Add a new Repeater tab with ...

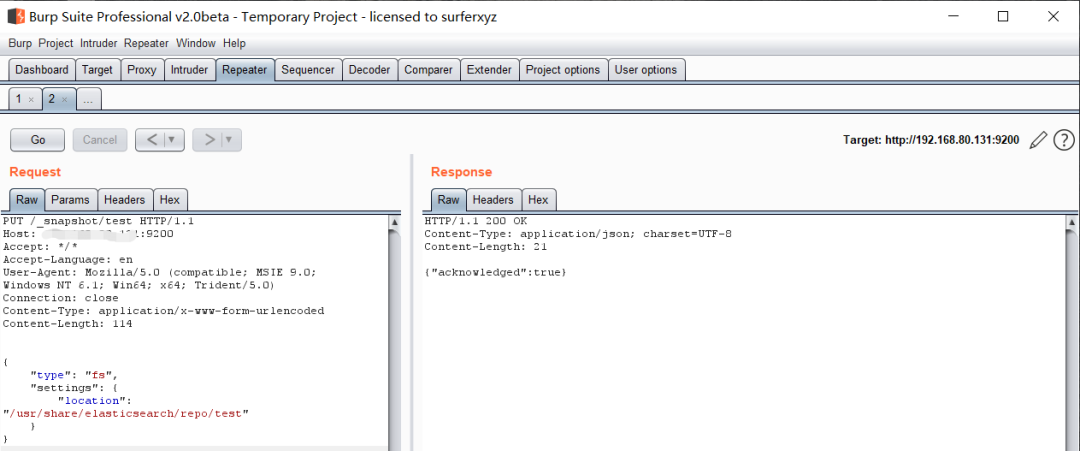click(88, 100)
